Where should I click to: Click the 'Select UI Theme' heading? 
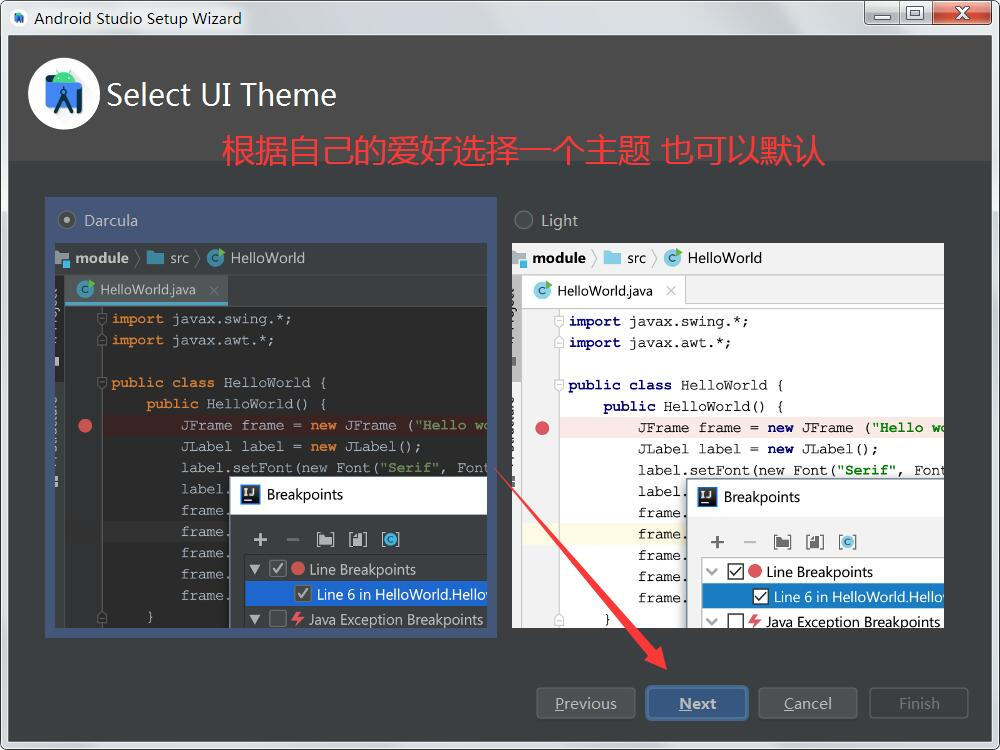(221, 95)
